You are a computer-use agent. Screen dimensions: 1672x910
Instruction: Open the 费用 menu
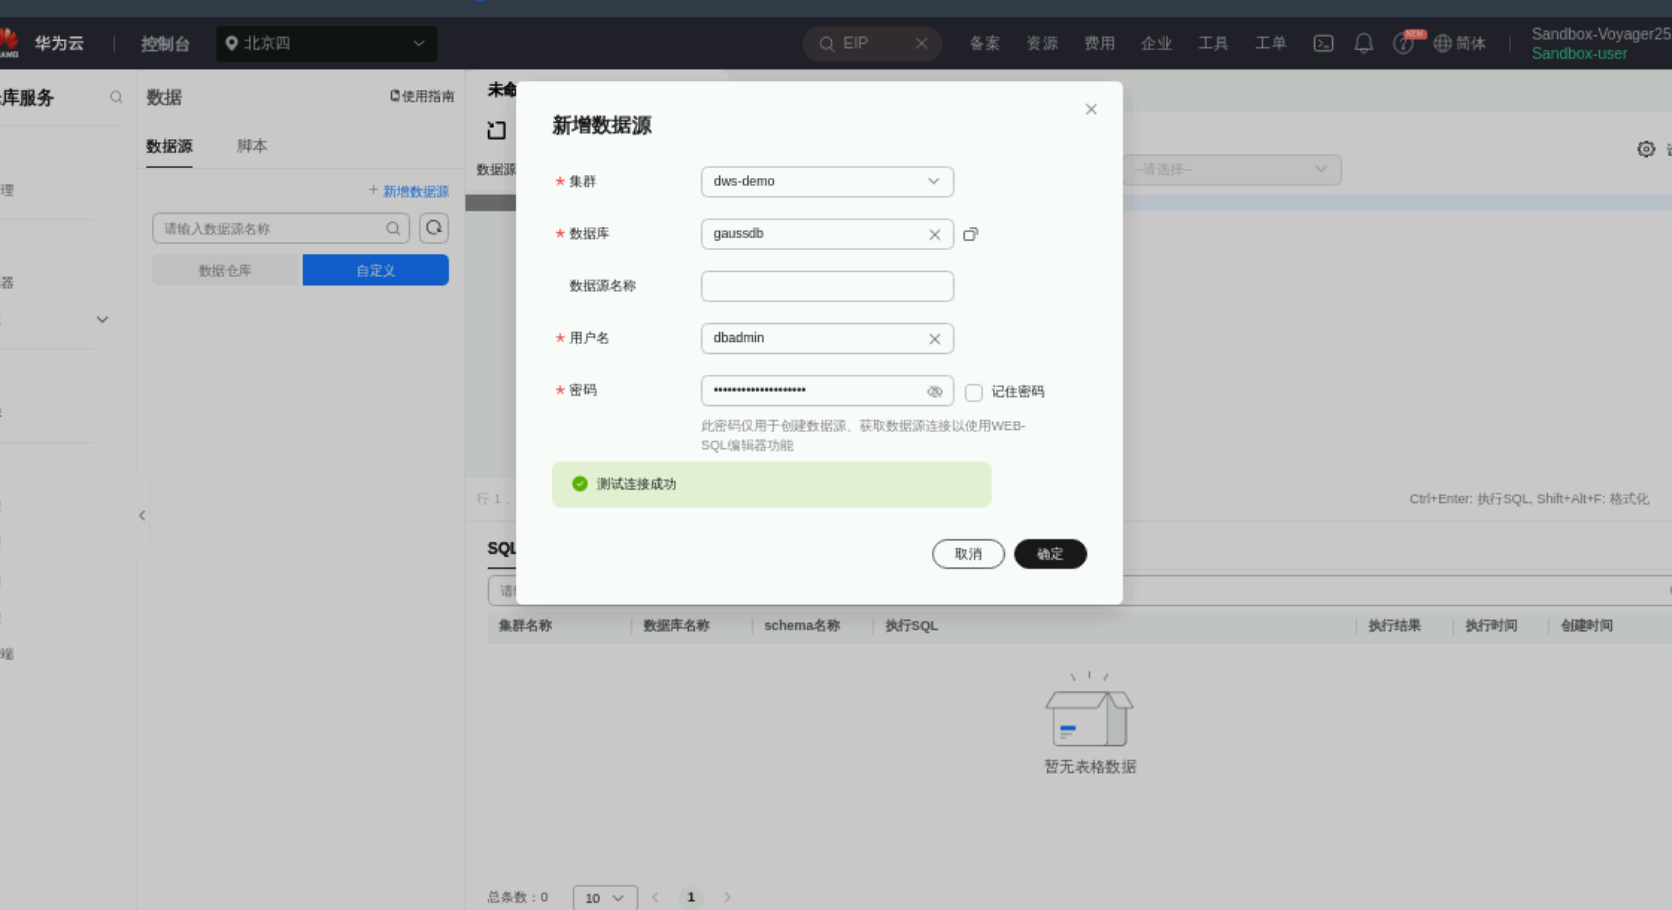tap(1099, 44)
